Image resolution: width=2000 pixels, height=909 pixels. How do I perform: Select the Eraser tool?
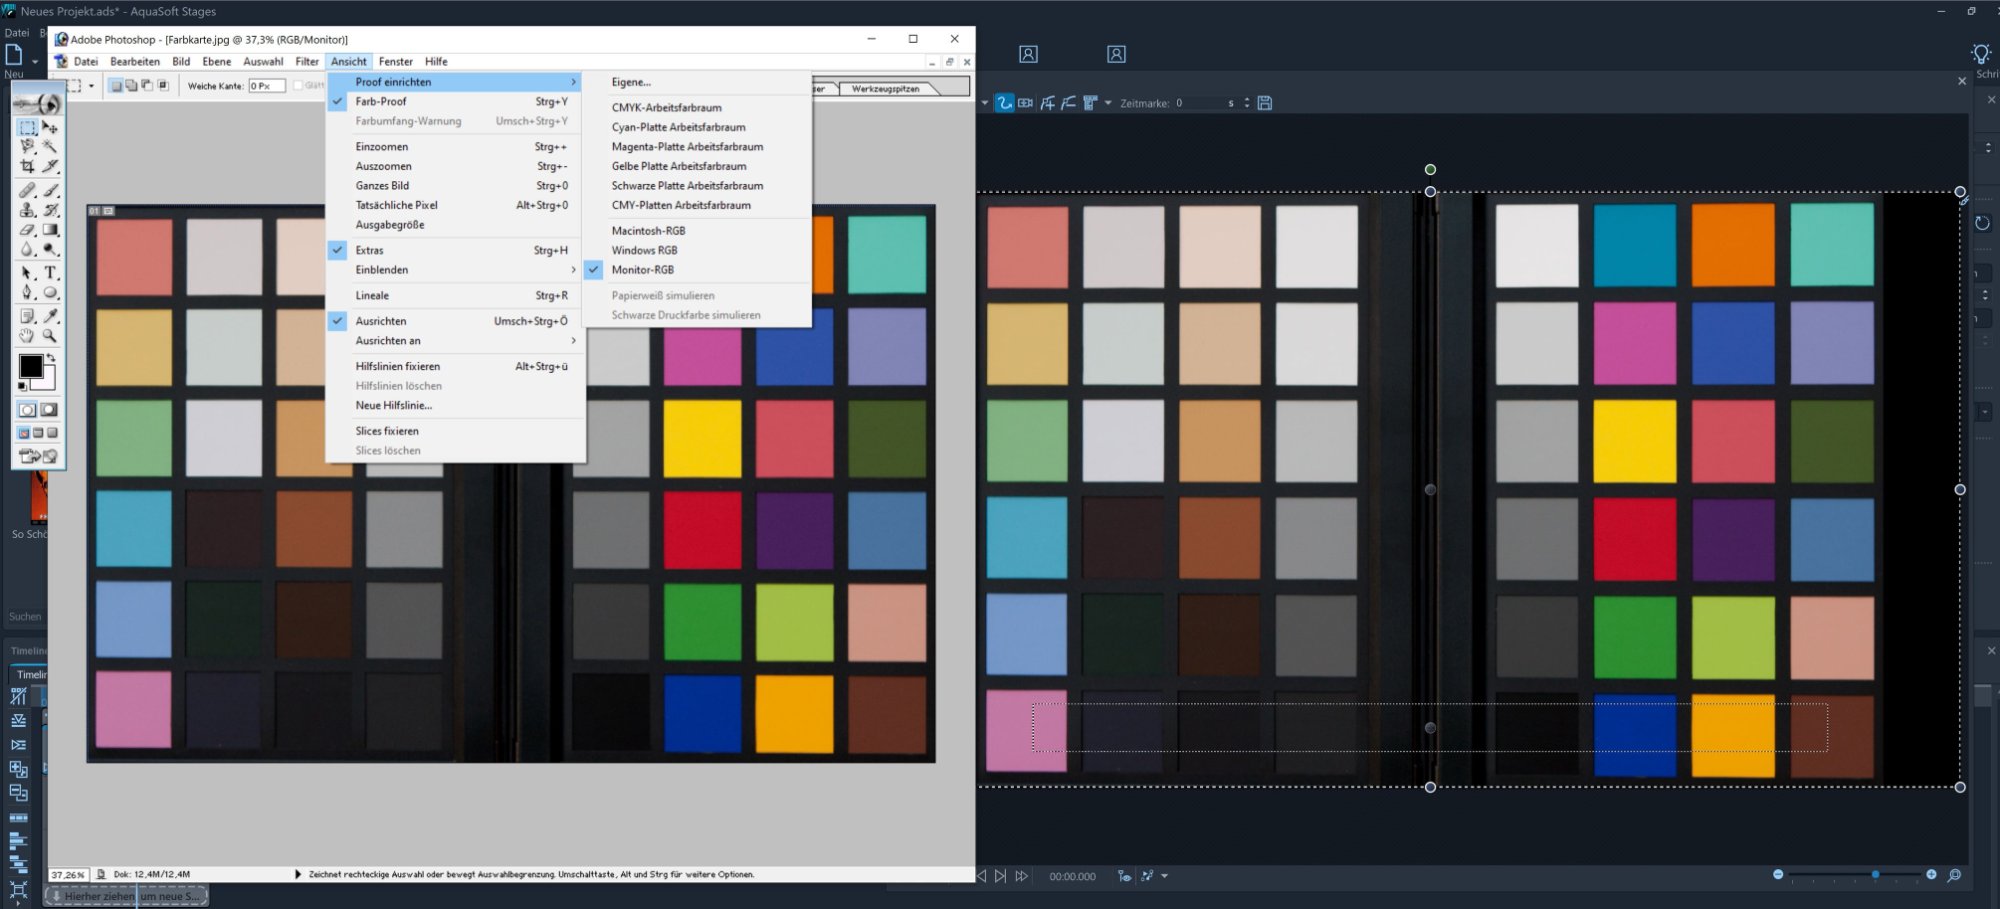(x=27, y=230)
